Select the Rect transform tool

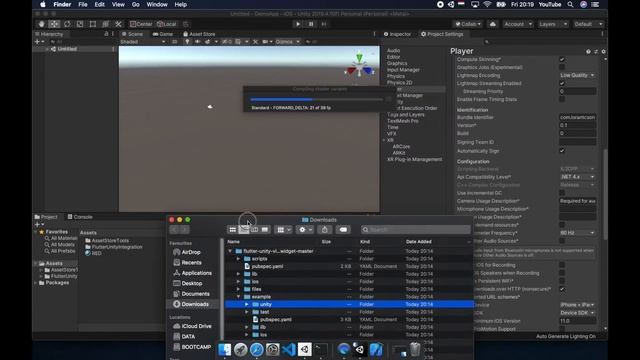click(x=93, y=24)
